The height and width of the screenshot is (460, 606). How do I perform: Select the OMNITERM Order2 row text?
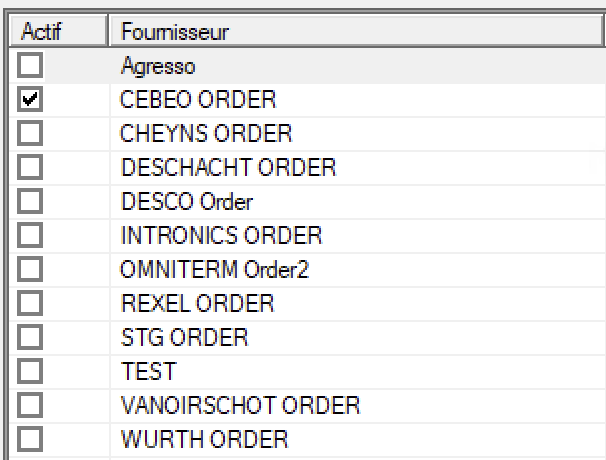click(214, 270)
